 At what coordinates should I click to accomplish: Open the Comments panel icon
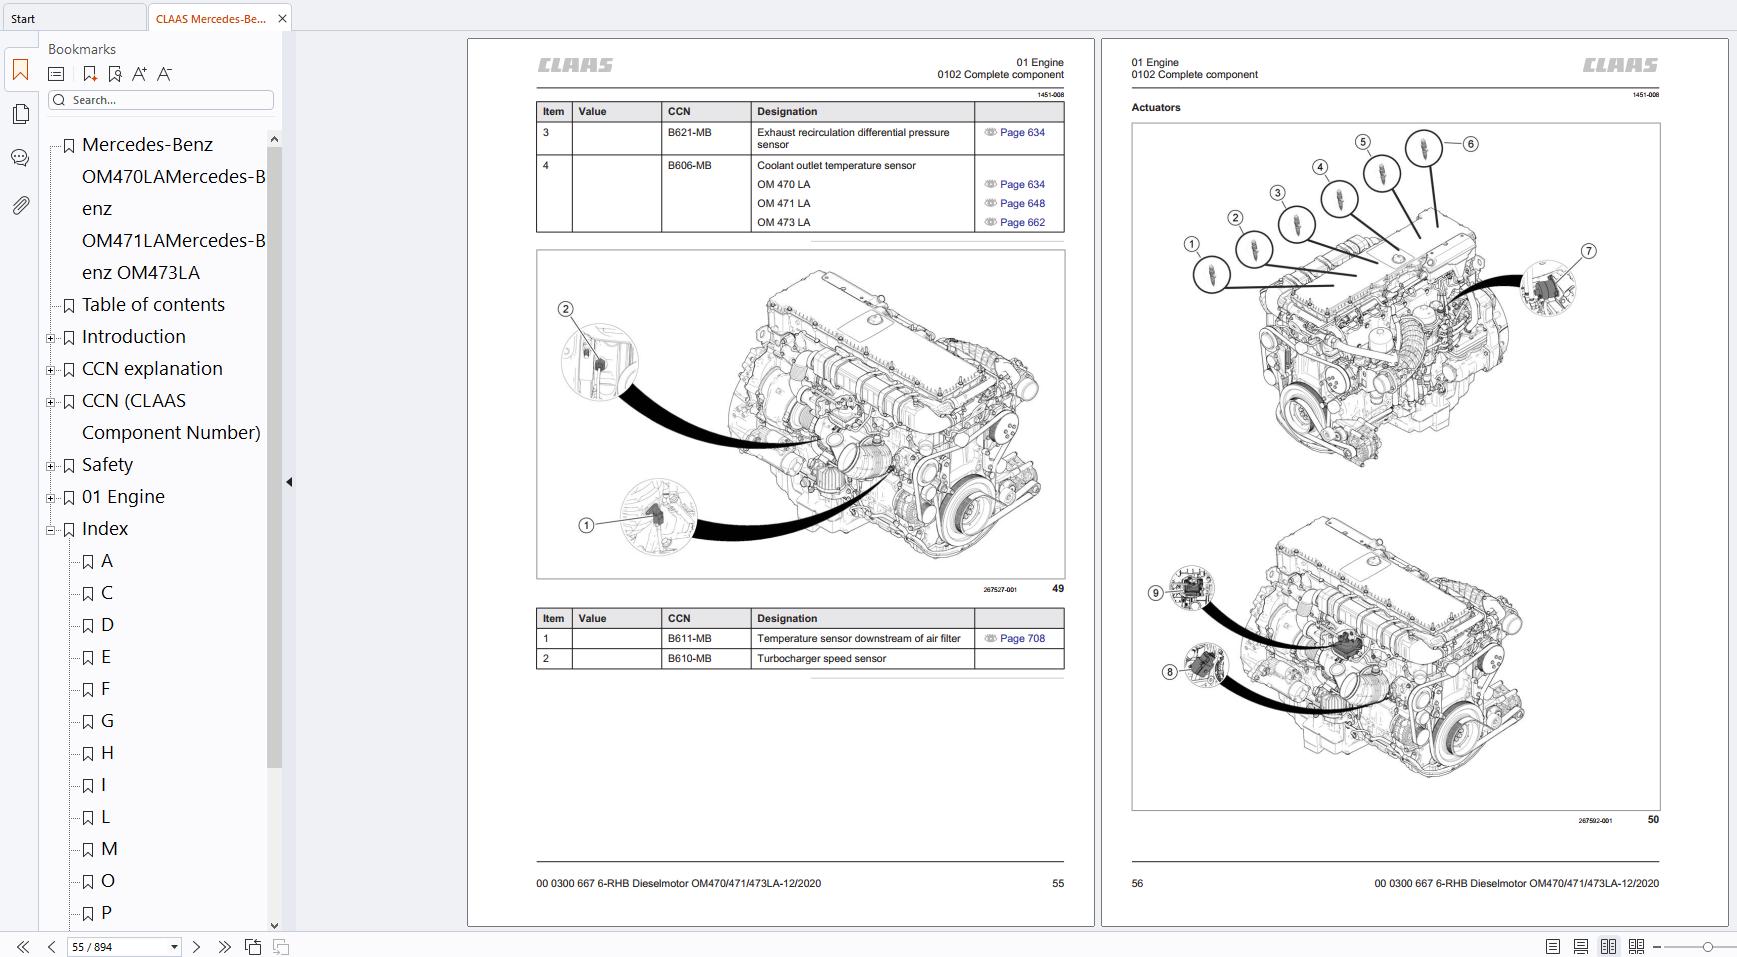[20, 158]
